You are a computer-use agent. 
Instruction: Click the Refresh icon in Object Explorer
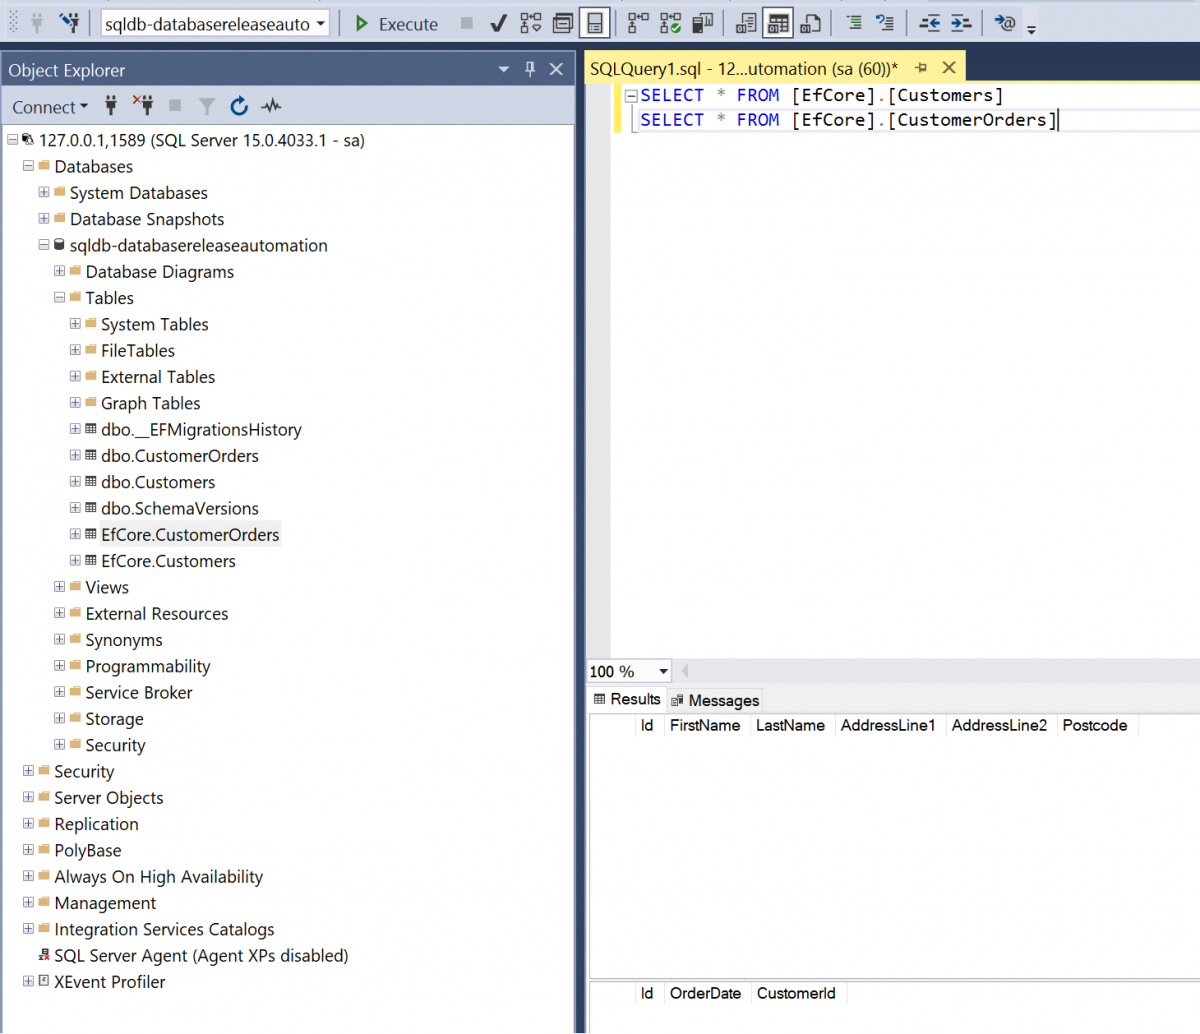pyautogui.click(x=239, y=107)
